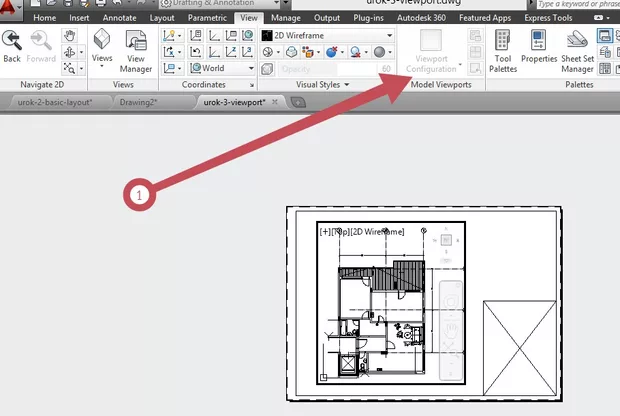Open the View Manager
620x416 pixels.
pos(136,50)
